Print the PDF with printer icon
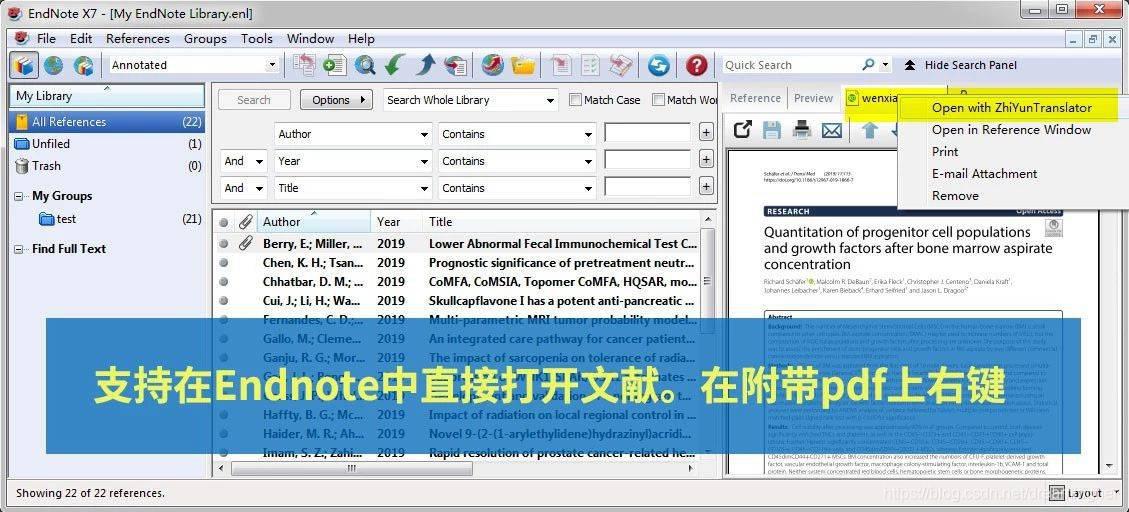Viewport: 1129px width, 512px height. 801,130
